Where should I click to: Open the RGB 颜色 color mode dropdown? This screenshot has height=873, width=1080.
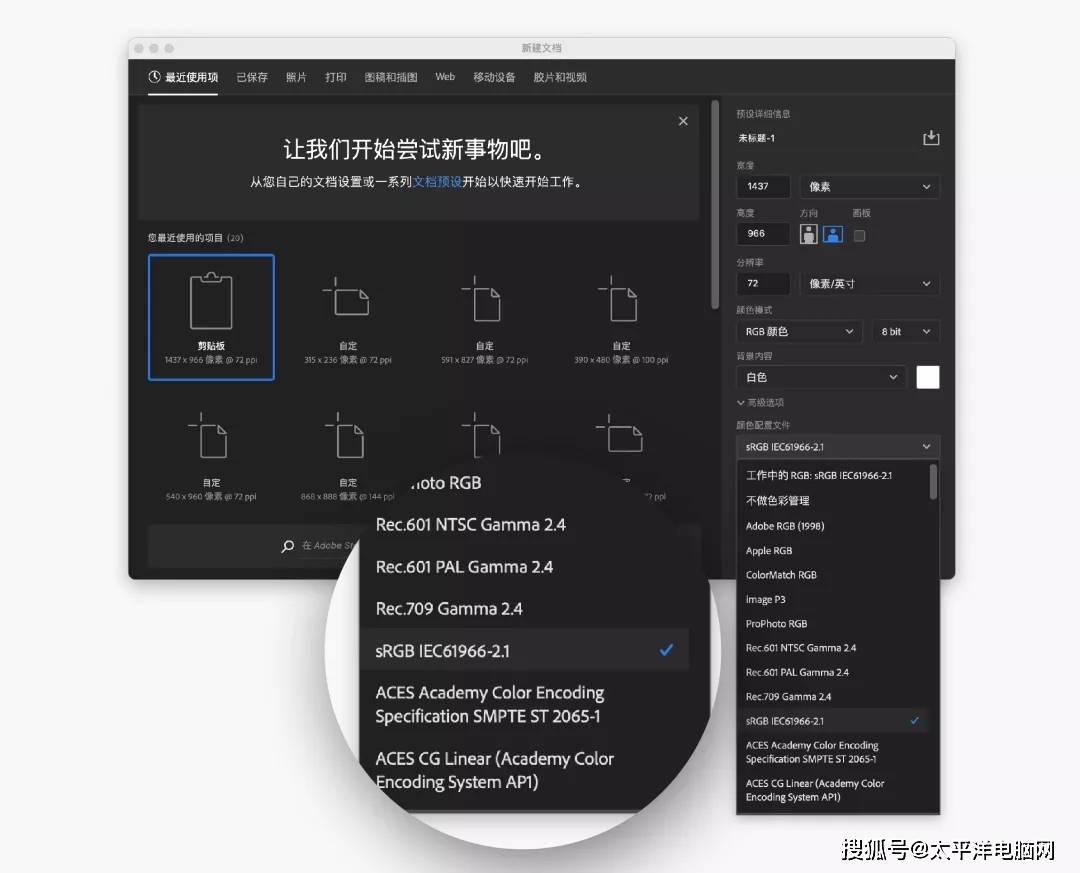[798, 331]
